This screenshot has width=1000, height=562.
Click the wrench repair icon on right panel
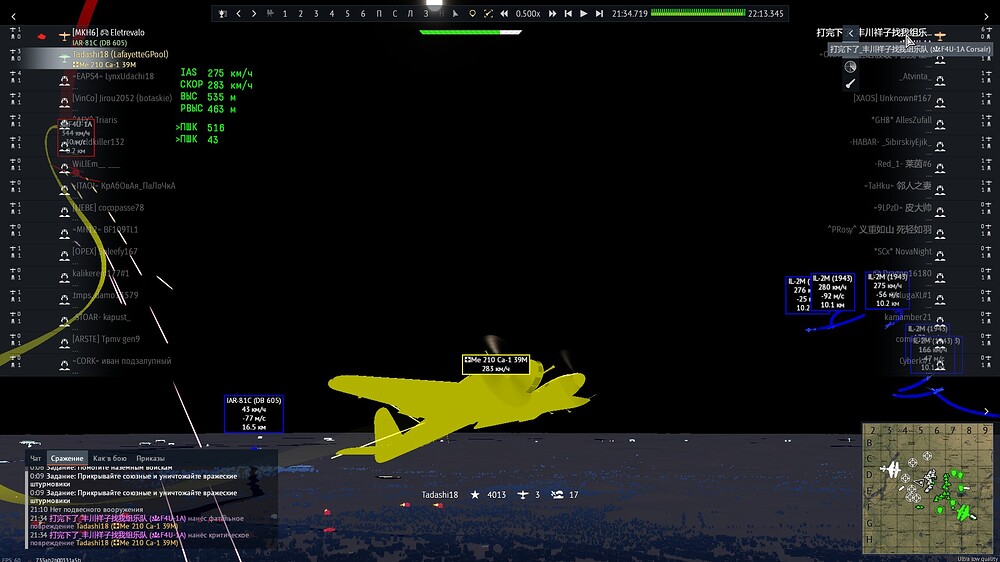(x=850, y=84)
